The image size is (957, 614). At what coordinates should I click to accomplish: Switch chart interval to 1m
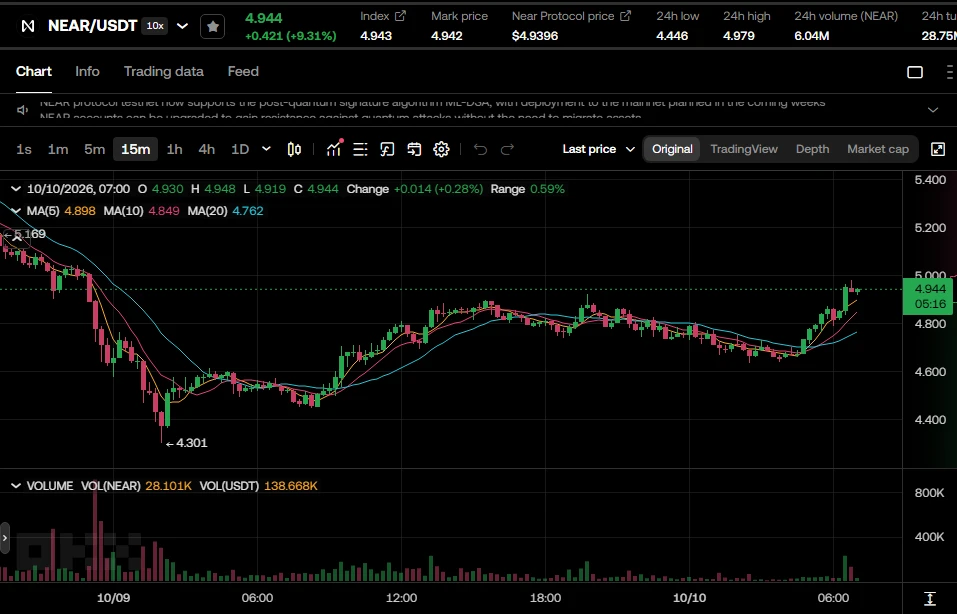(x=58, y=149)
